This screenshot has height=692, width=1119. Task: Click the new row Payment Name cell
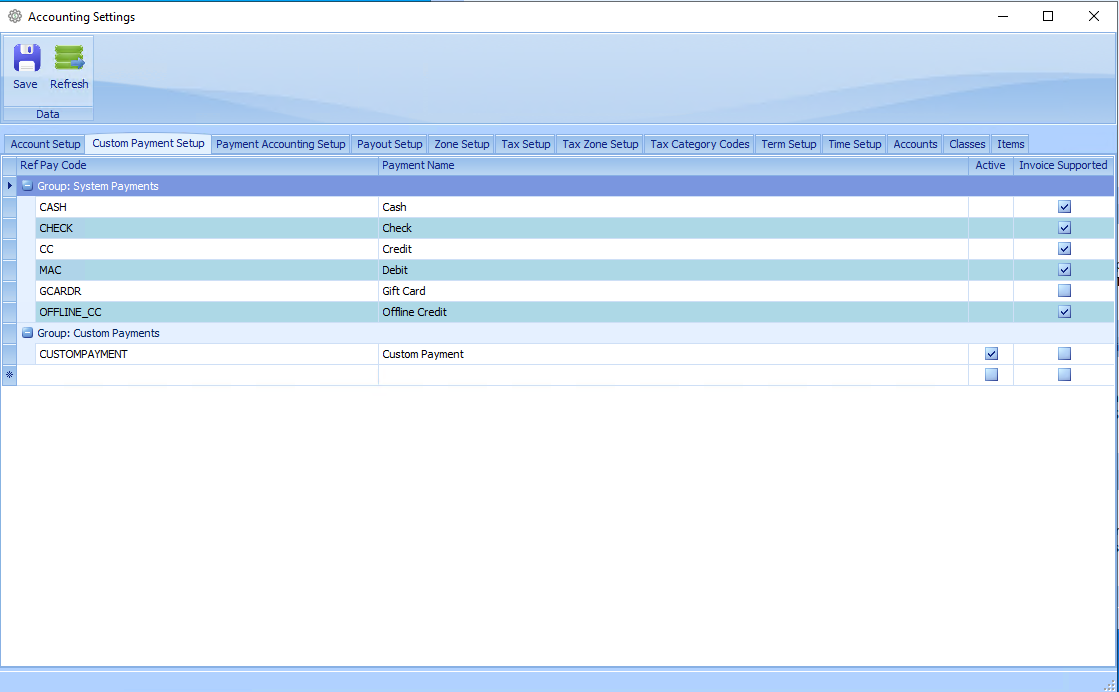[673, 375]
